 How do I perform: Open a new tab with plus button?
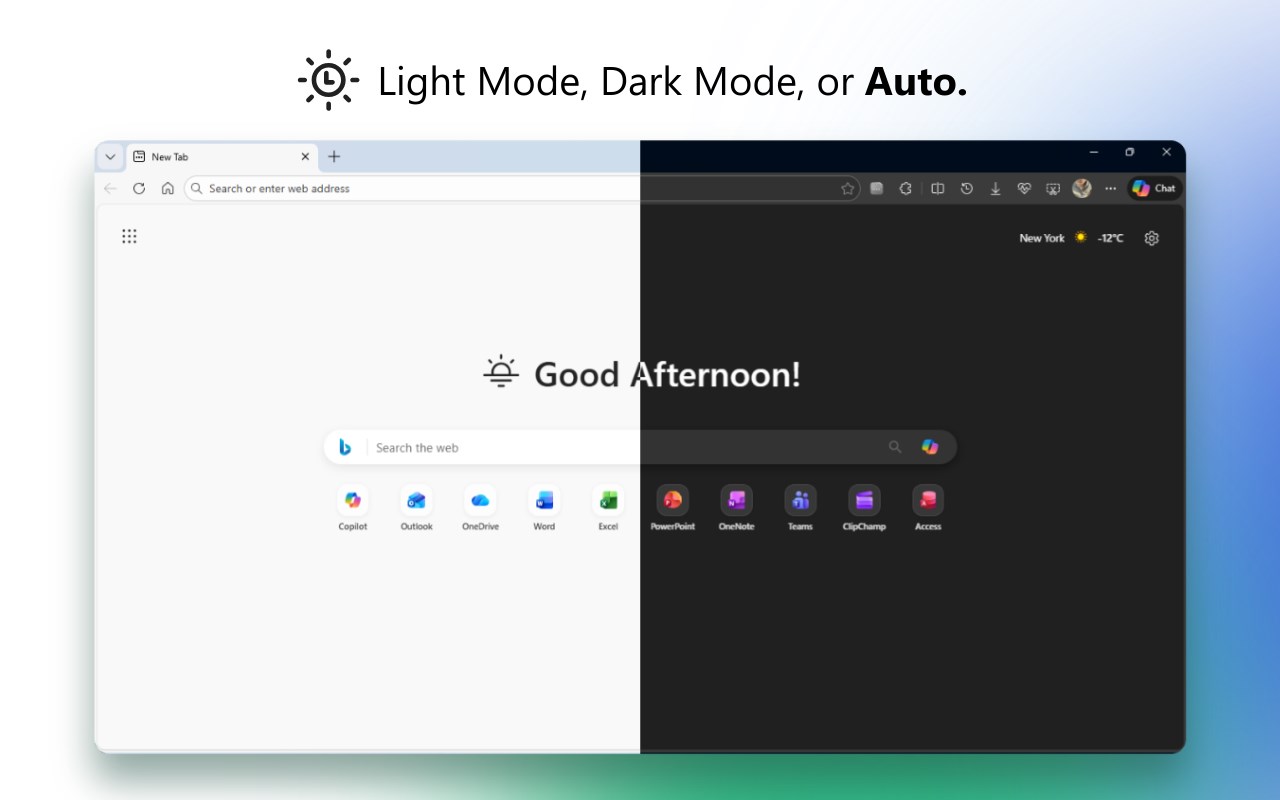[334, 157]
